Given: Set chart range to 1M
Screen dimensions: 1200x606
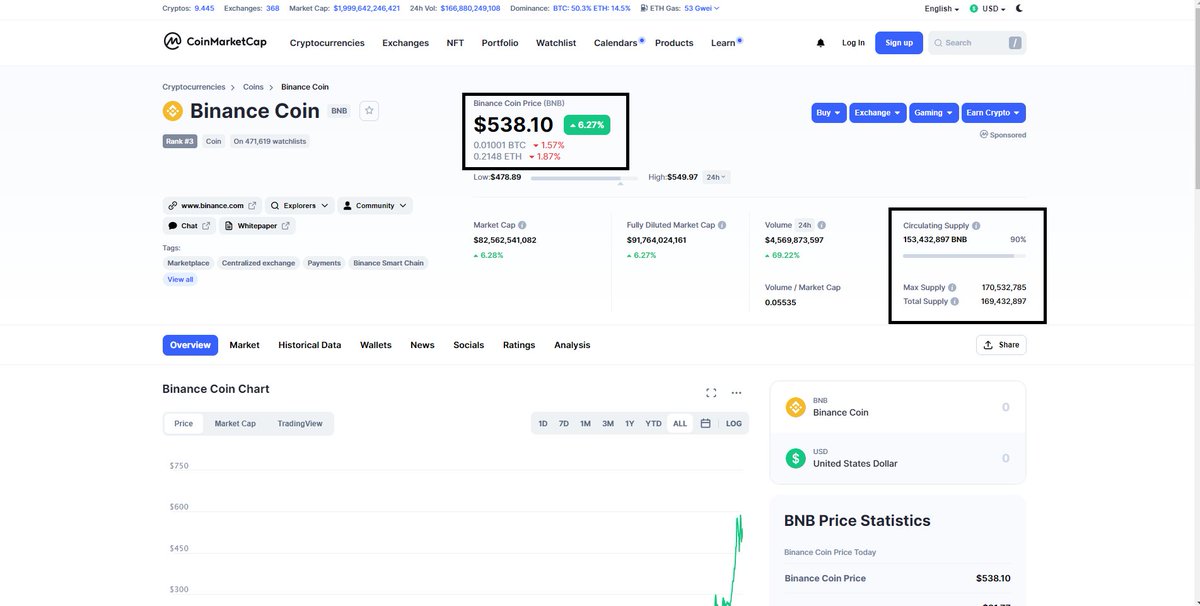Looking at the screenshot, I should [x=585, y=424].
